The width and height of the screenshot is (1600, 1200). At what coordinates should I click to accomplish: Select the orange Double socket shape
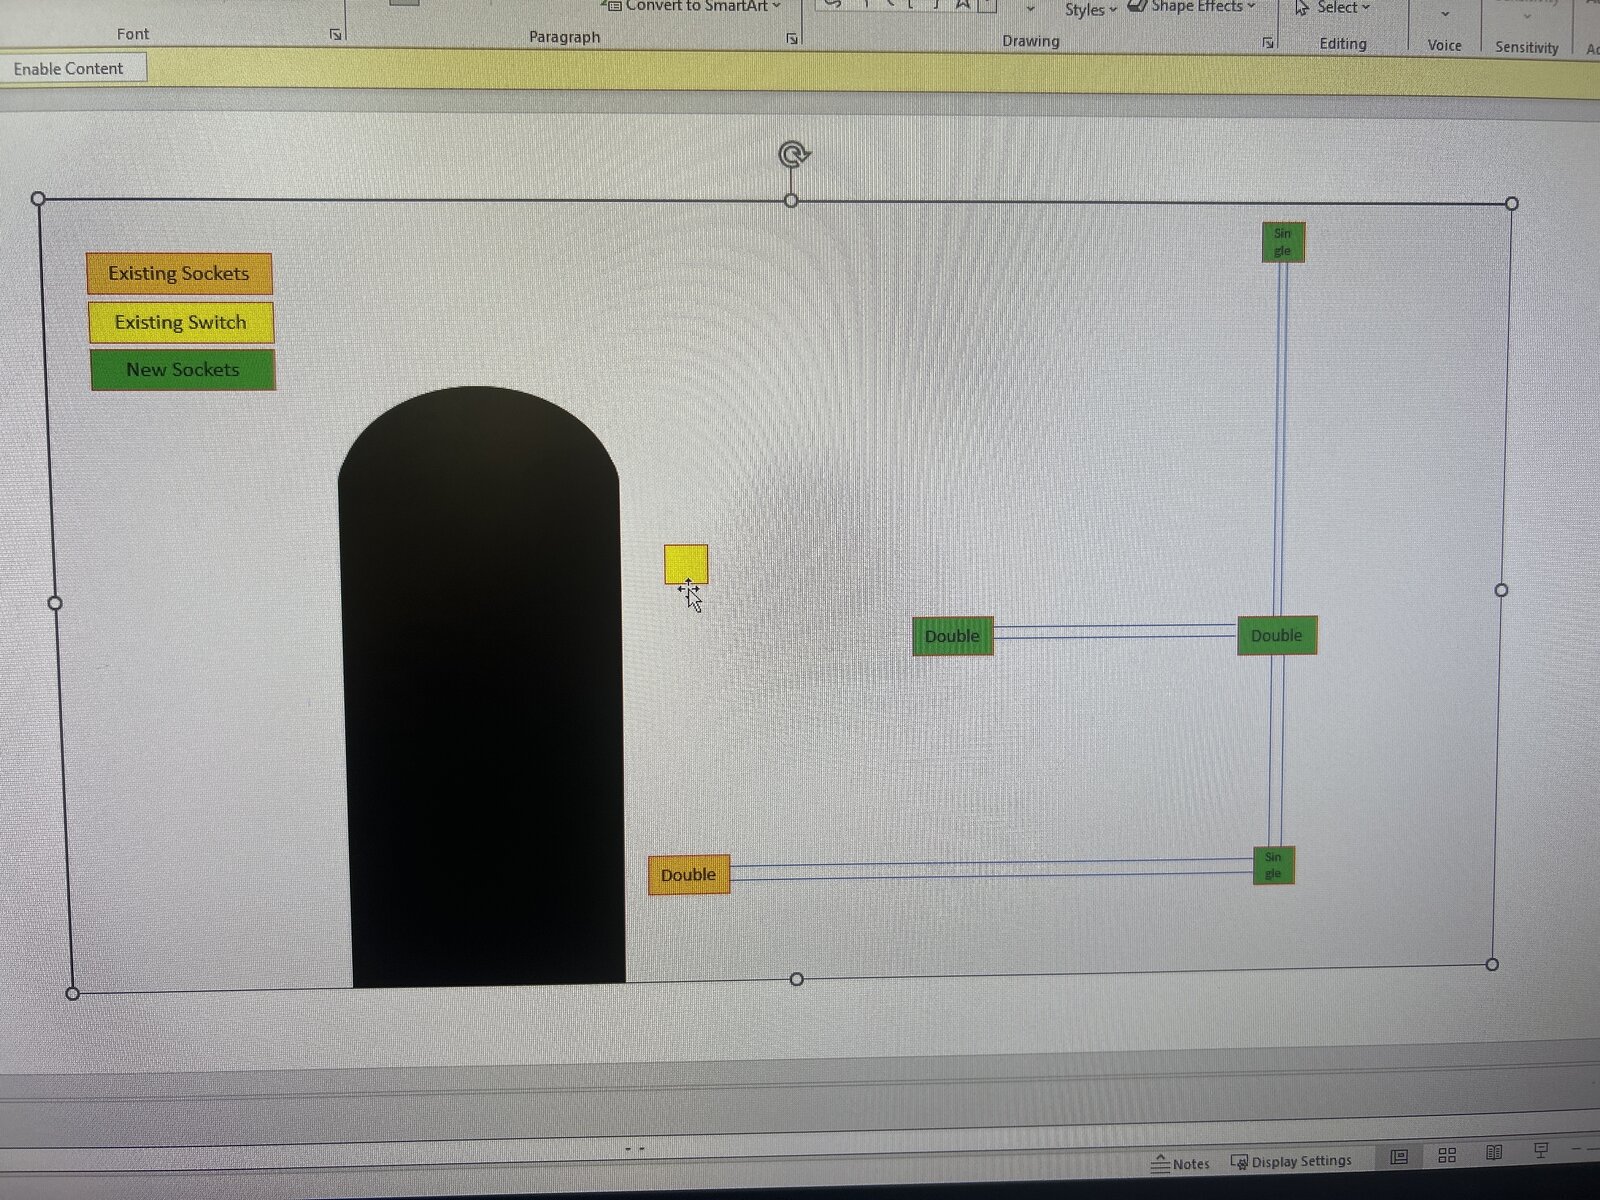[x=688, y=875]
